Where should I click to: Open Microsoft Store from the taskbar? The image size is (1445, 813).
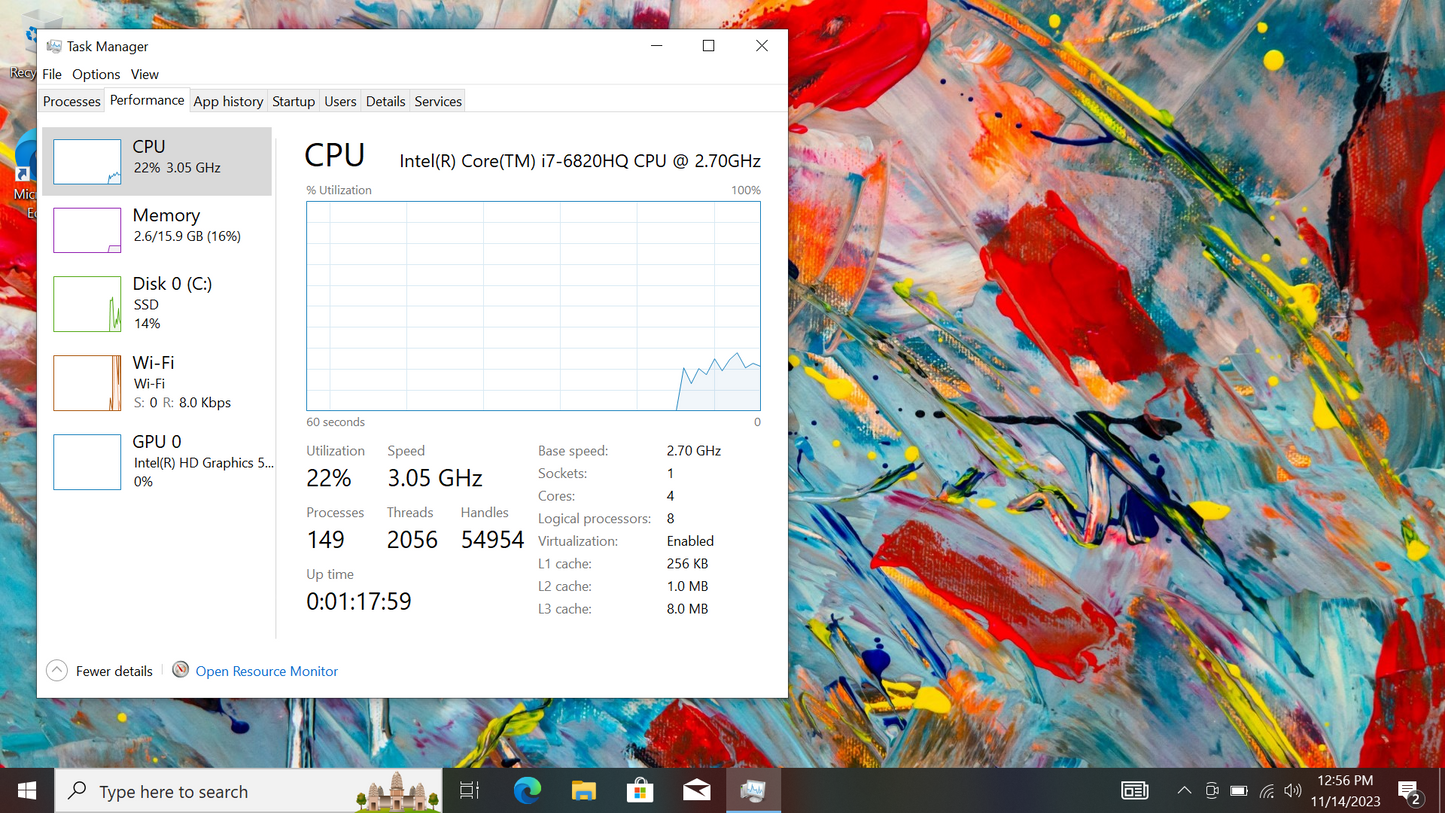point(640,791)
